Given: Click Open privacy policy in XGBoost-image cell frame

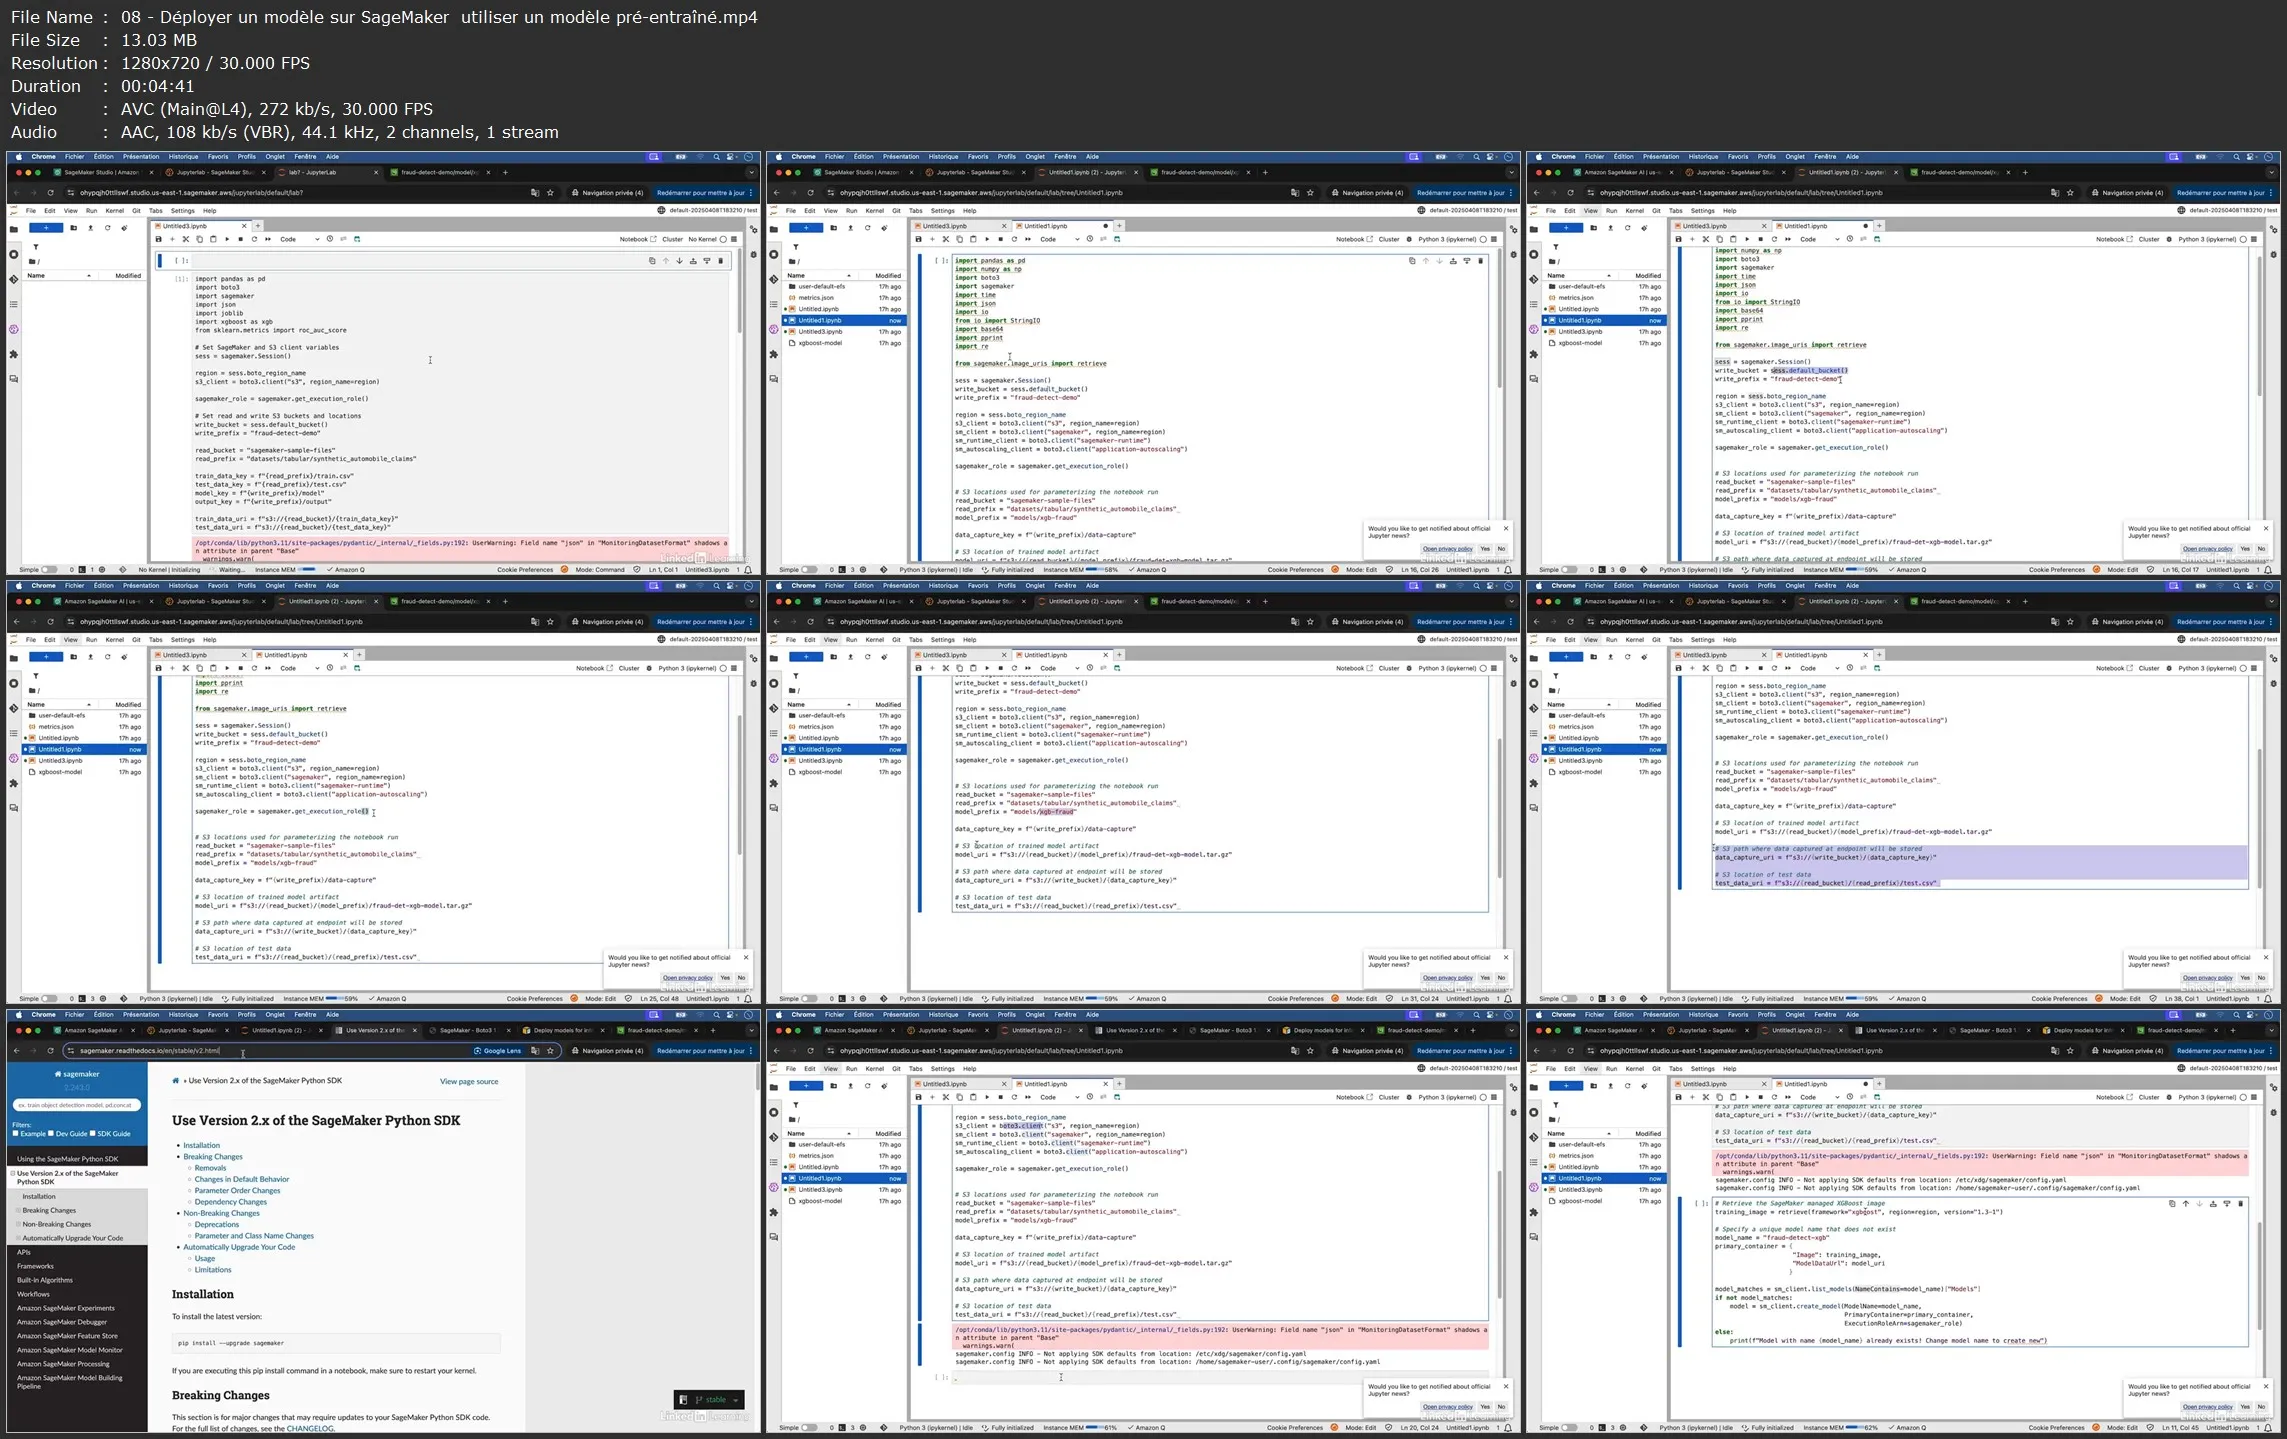Looking at the screenshot, I should [x=2207, y=1407].
